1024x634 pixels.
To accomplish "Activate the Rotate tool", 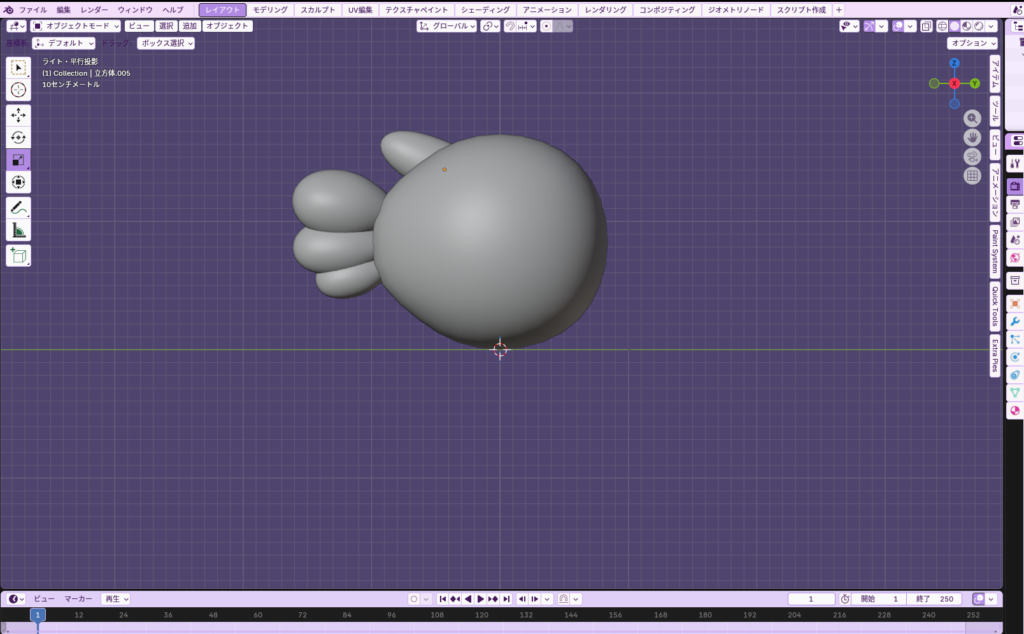I will tap(18, 137).
